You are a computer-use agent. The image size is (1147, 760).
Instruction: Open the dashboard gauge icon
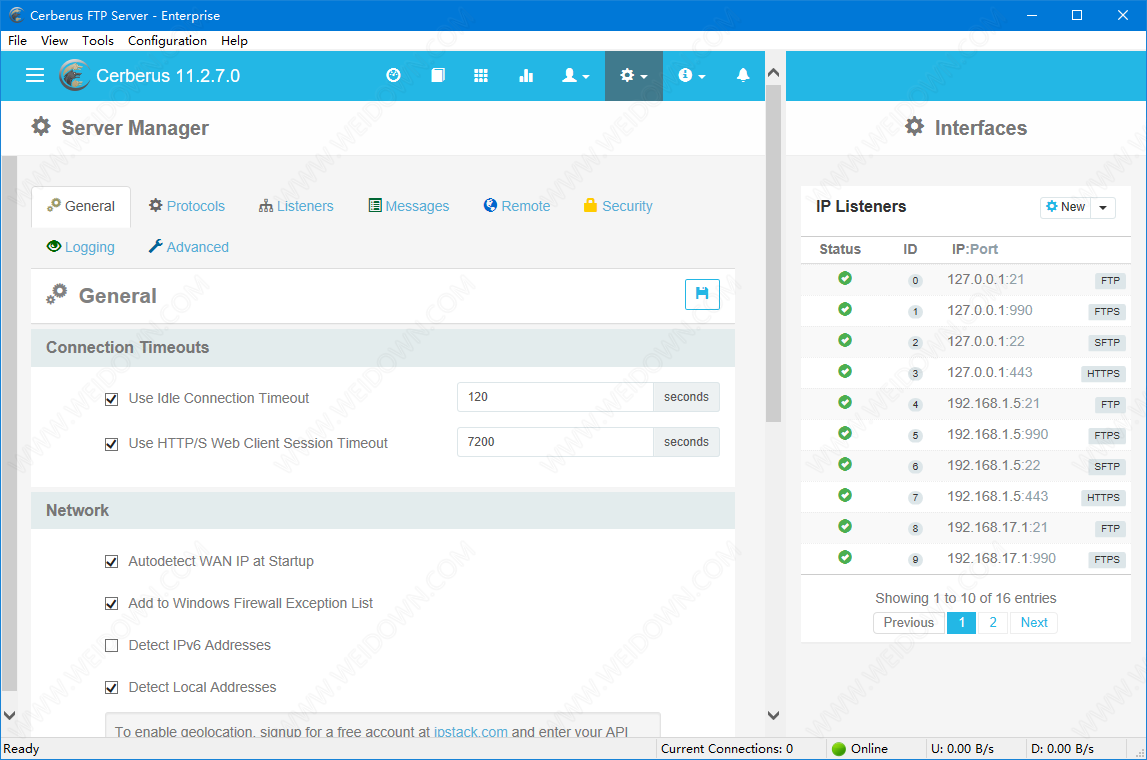pos(394,75)
